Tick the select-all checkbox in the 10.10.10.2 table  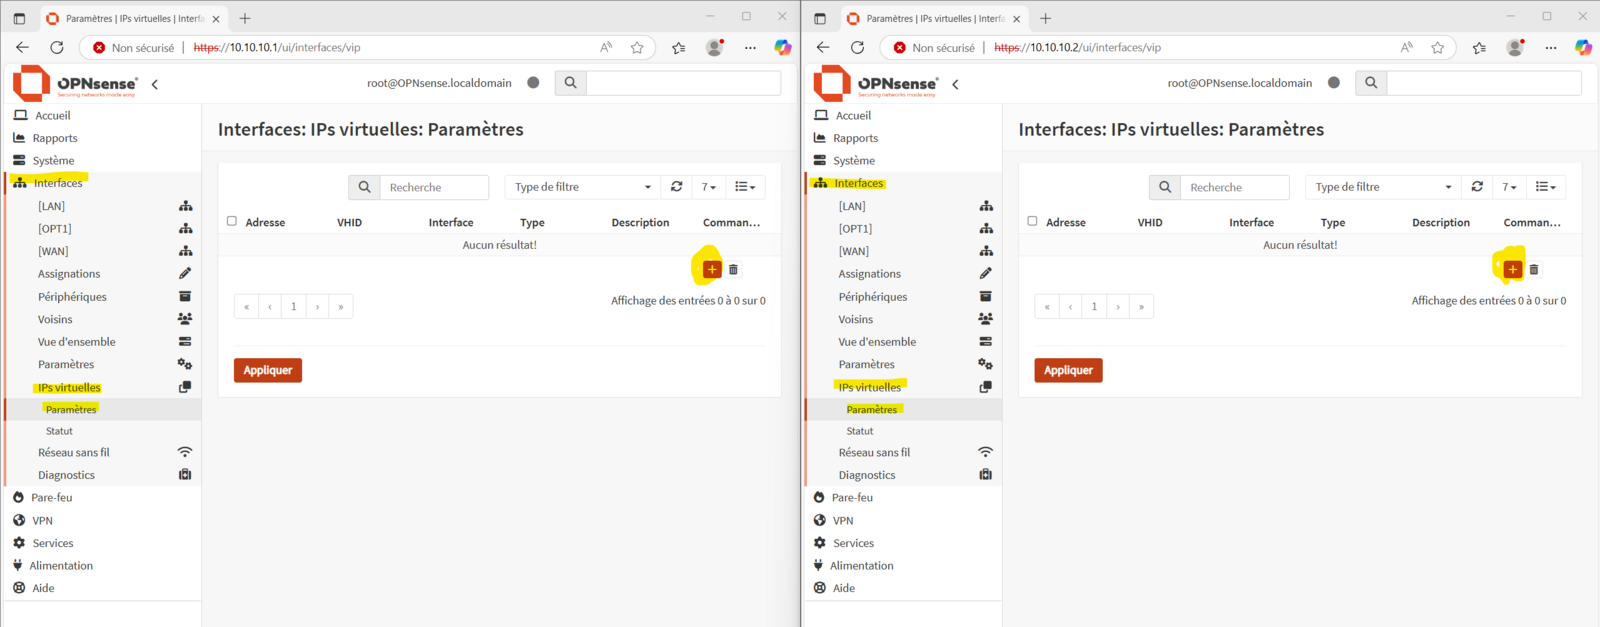pos(1032,221)
